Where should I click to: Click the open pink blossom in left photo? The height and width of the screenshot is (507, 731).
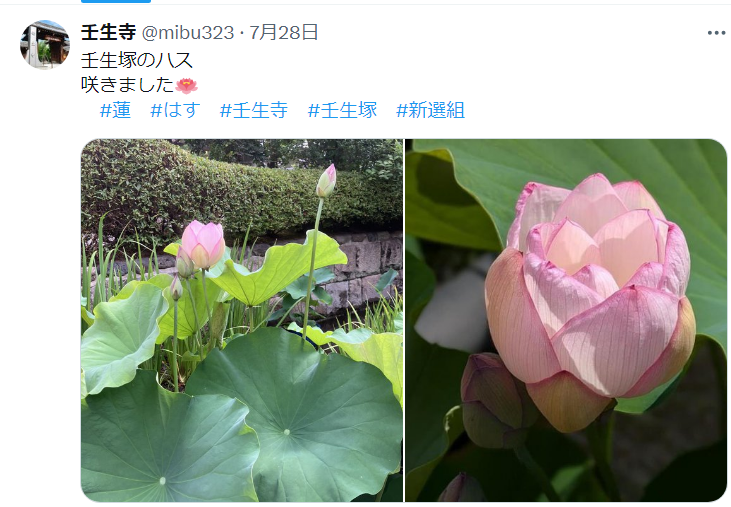[203, 245]
